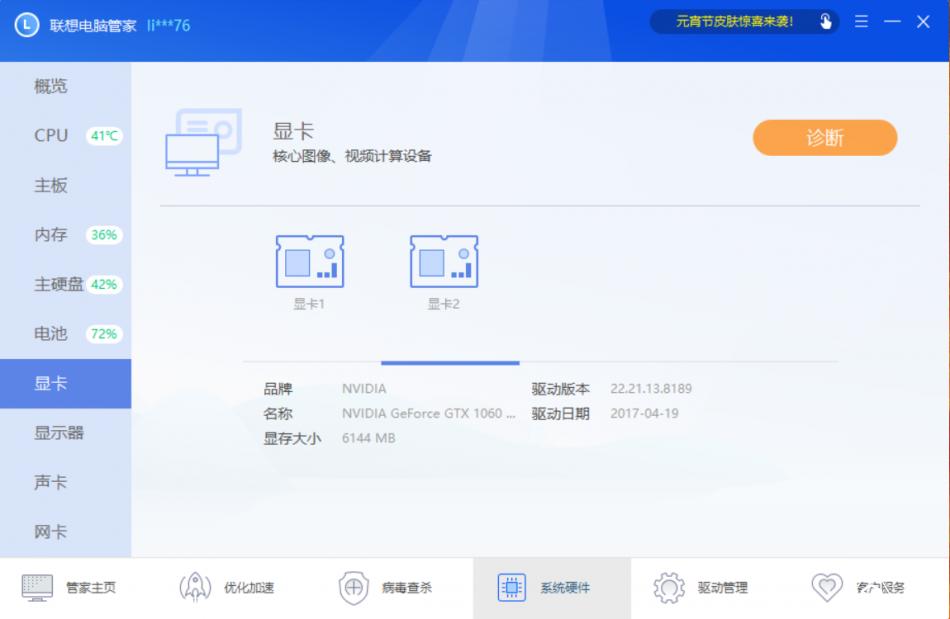Select 显卡1 to view its details
The height and width of the screenshot is (619, 950).
click(x=310, y=265)
